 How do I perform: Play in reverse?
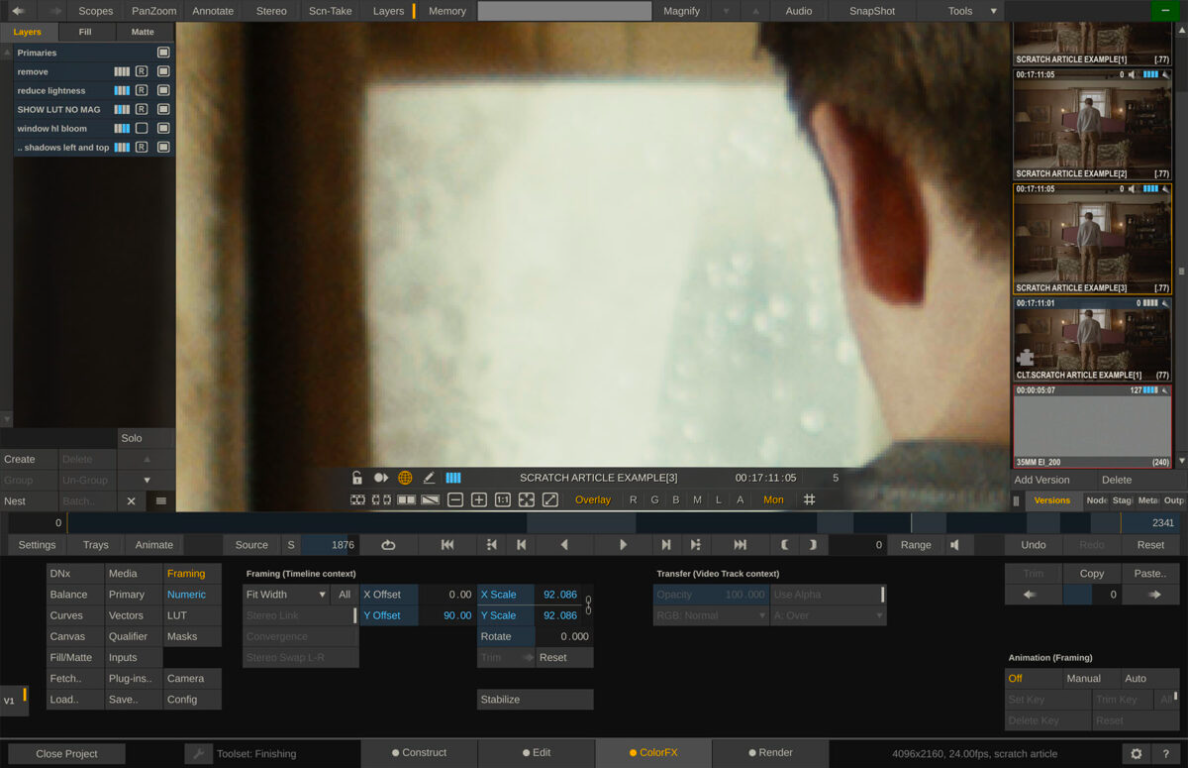[x=564, y=545]
